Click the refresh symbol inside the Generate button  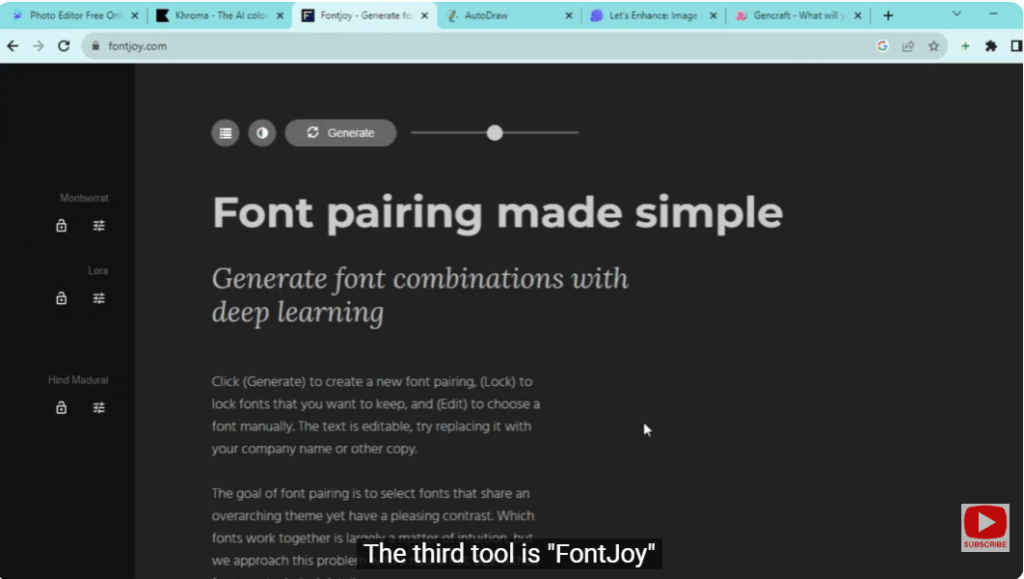pos(313,132)
